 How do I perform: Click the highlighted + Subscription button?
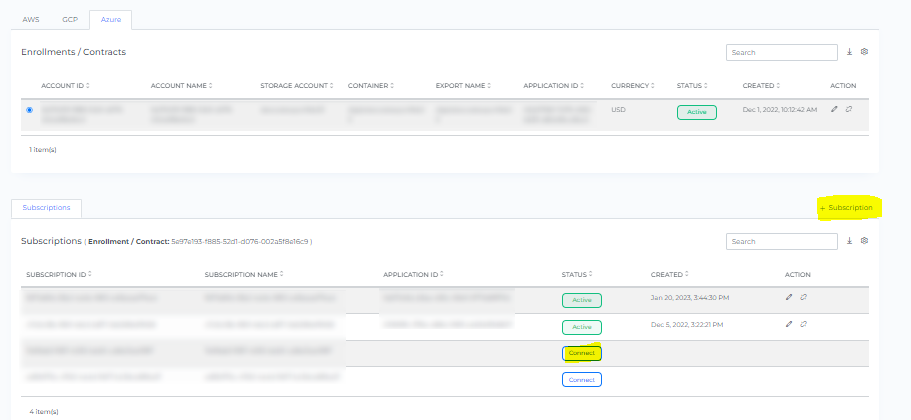click(846, 207)
